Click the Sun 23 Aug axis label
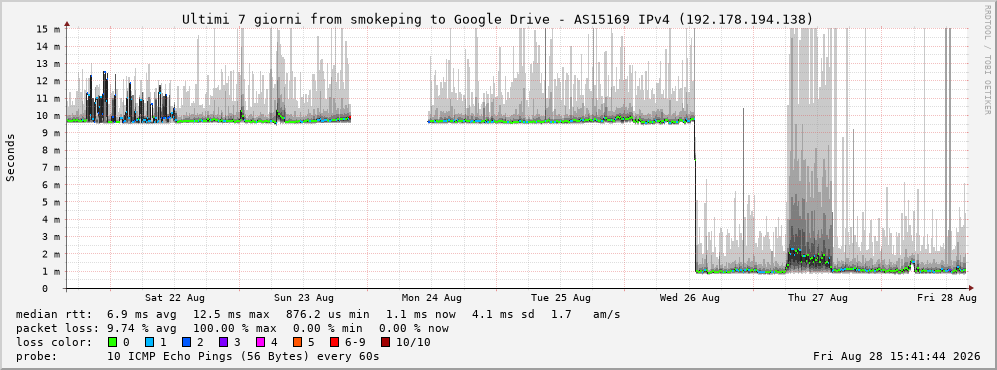The image size is (997, 370). point(304,298)
